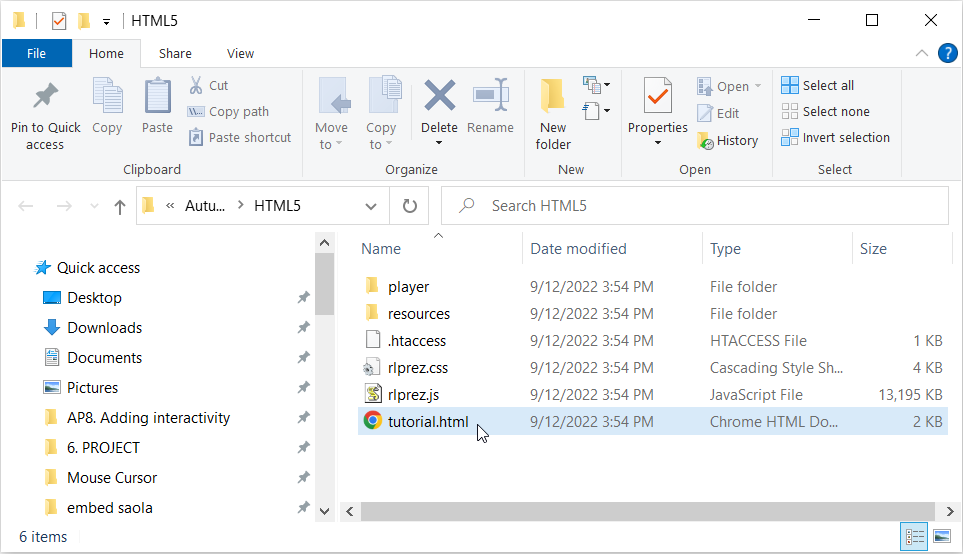Open the File tab

[37, 53]
